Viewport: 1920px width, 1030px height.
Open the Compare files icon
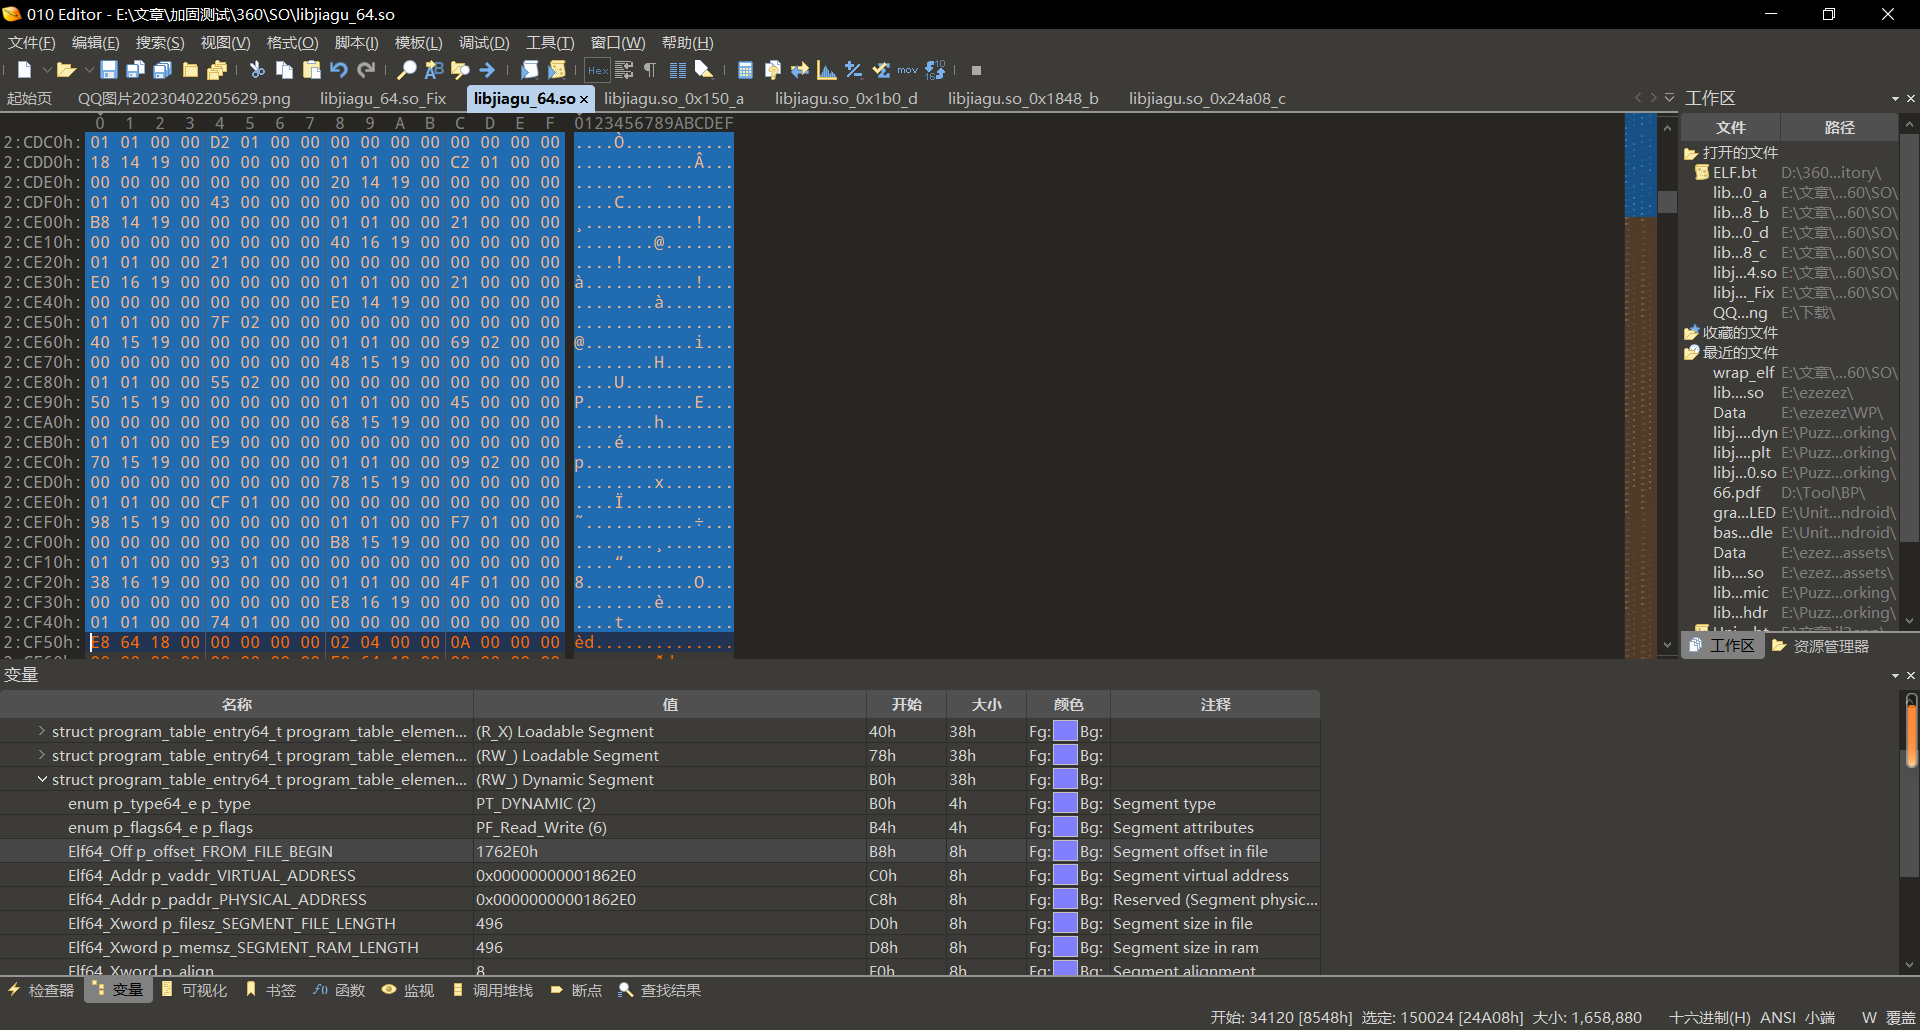[x=772, y=70]
